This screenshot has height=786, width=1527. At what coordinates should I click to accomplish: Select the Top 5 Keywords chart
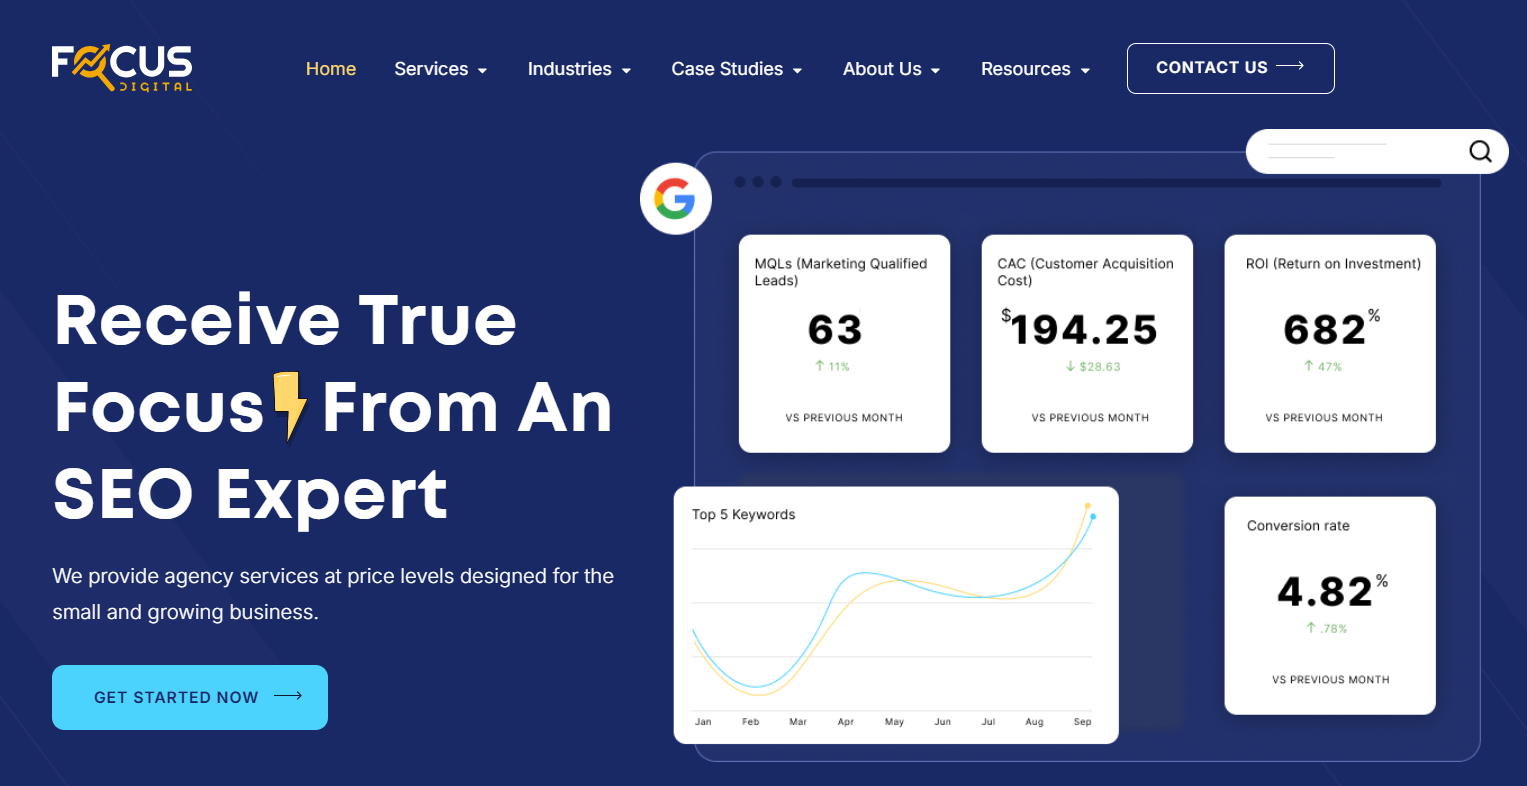[x=896, y=615]
